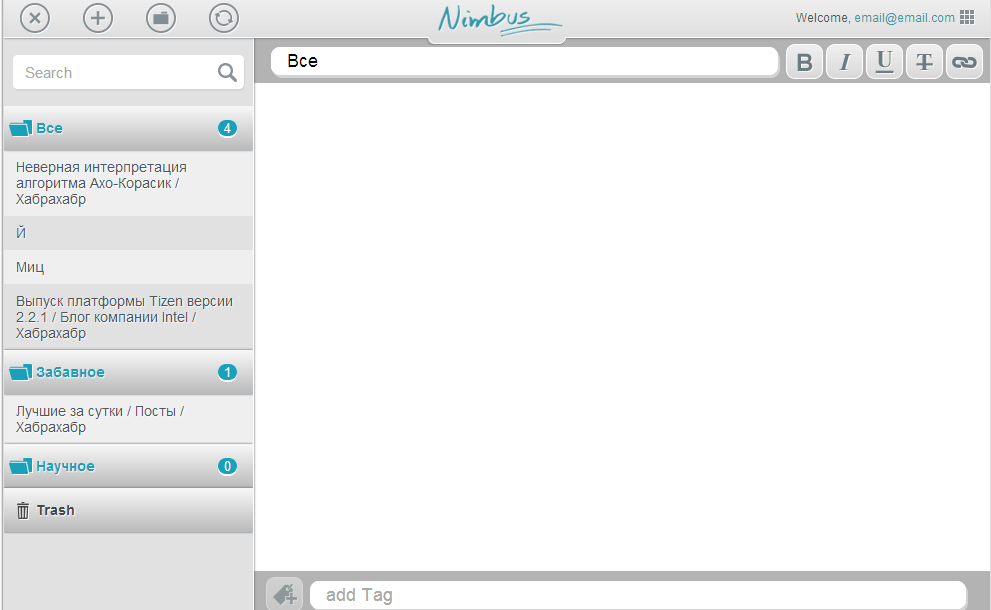Click into the add Tag field

(638, 595)
